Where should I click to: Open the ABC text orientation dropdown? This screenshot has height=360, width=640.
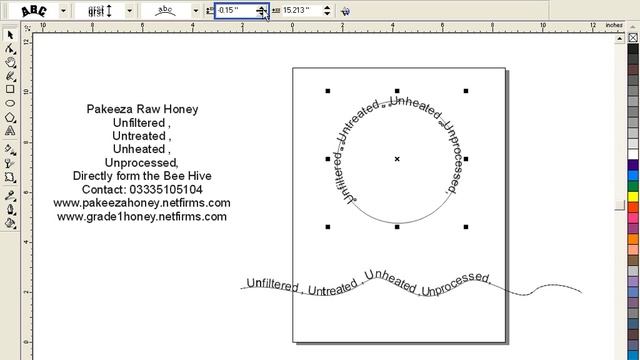[x=63, y=11]
